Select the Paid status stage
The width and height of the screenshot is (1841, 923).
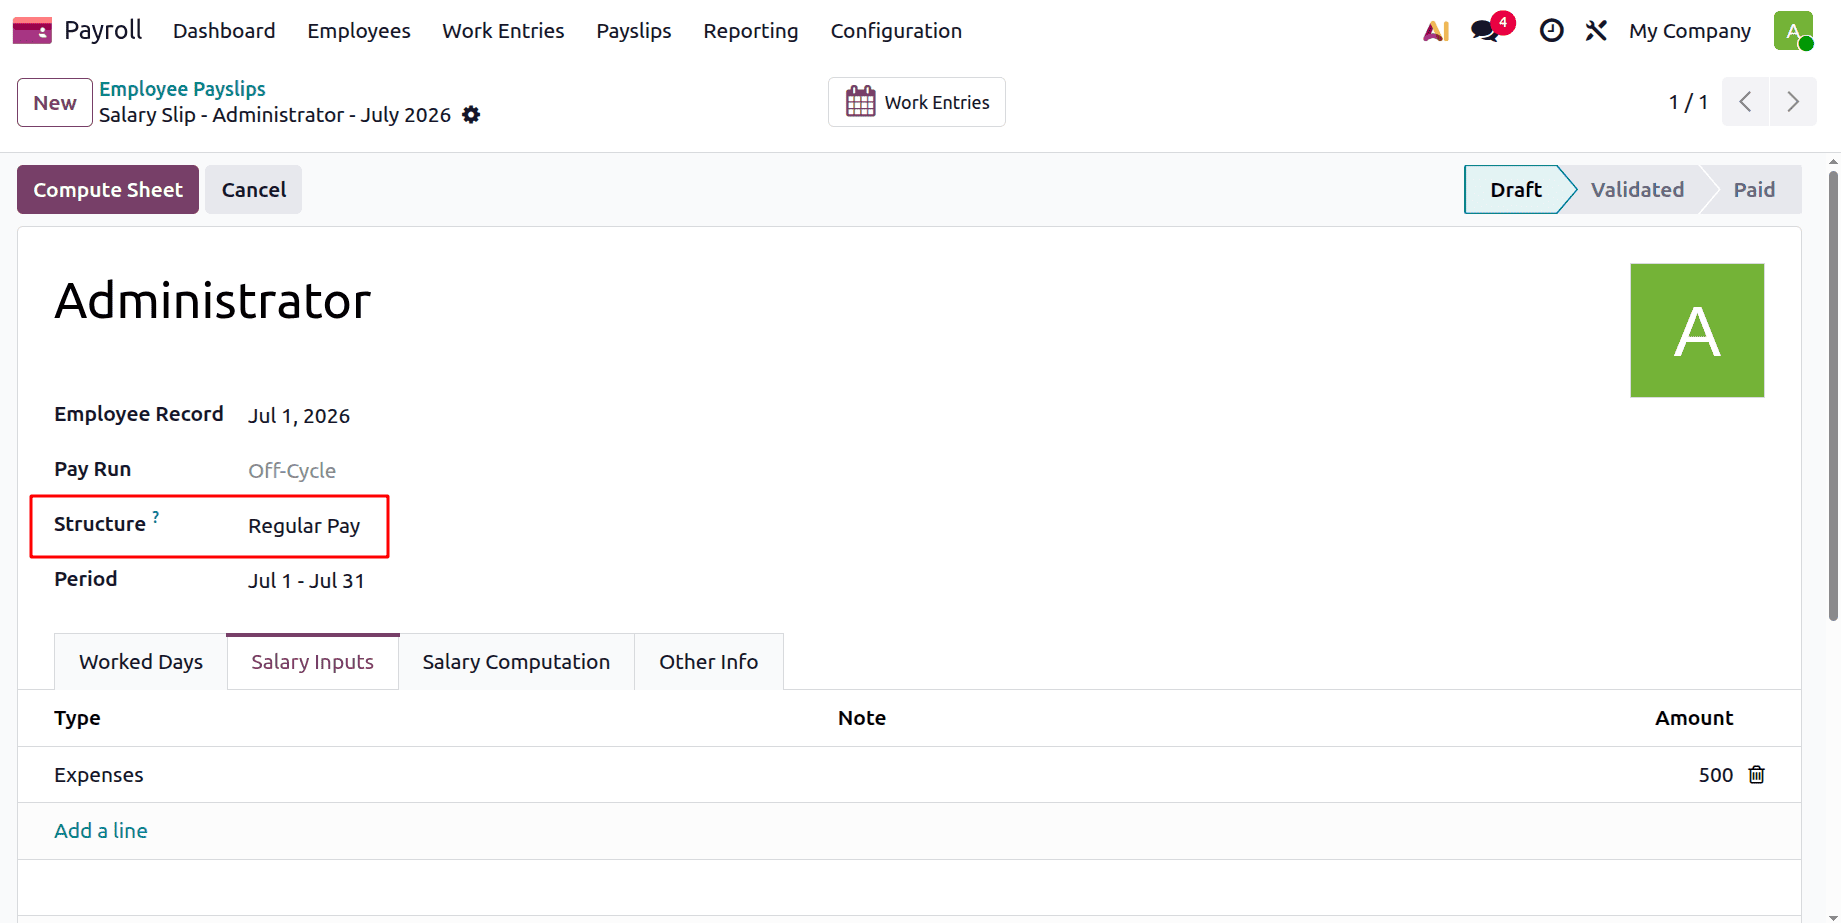[x=1754, y=190]
